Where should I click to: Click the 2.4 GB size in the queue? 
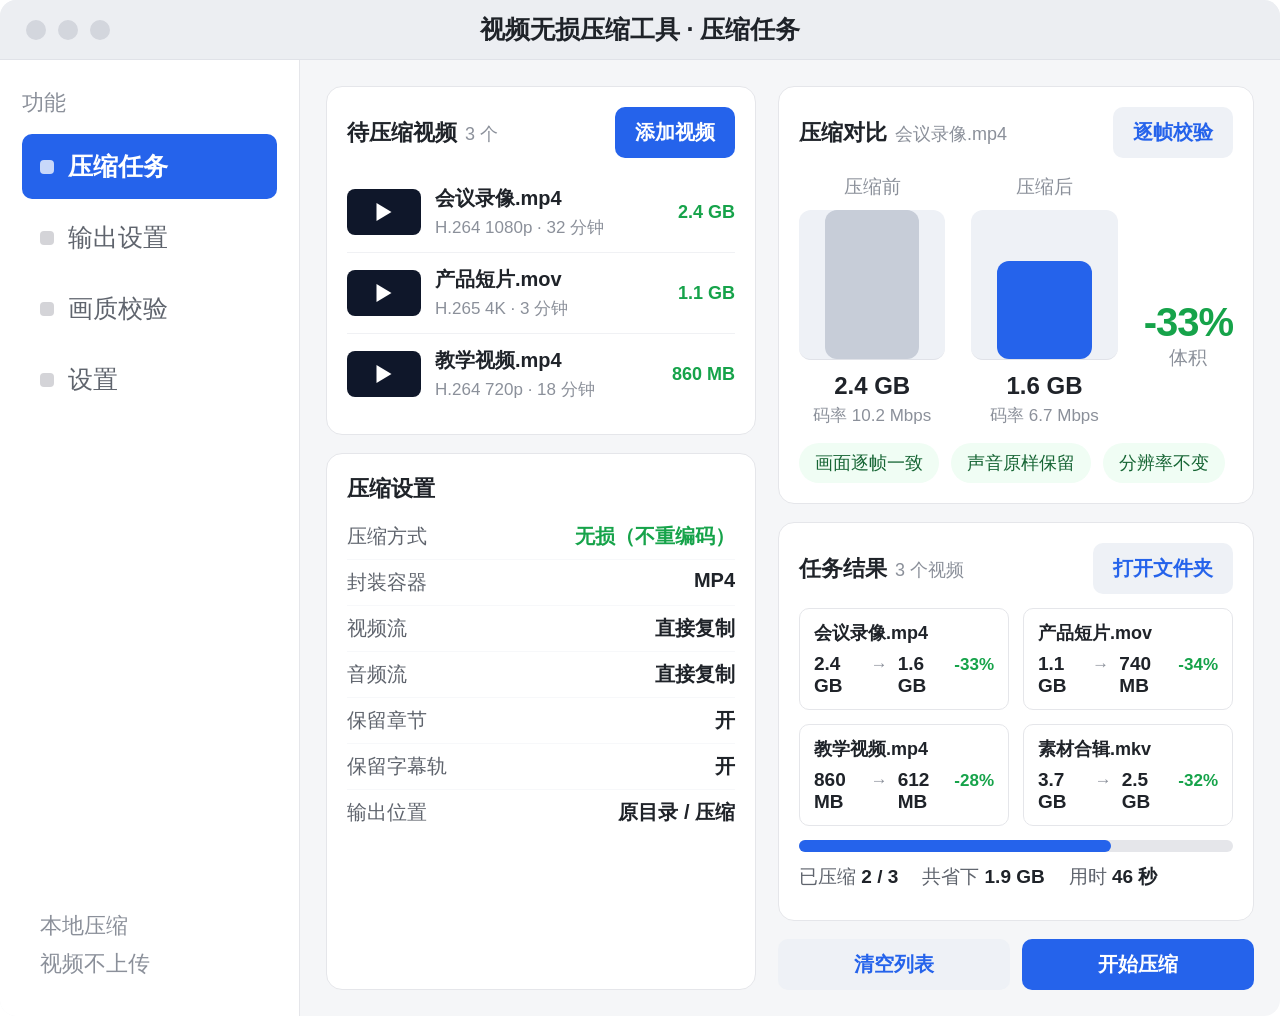click(706, 212)
